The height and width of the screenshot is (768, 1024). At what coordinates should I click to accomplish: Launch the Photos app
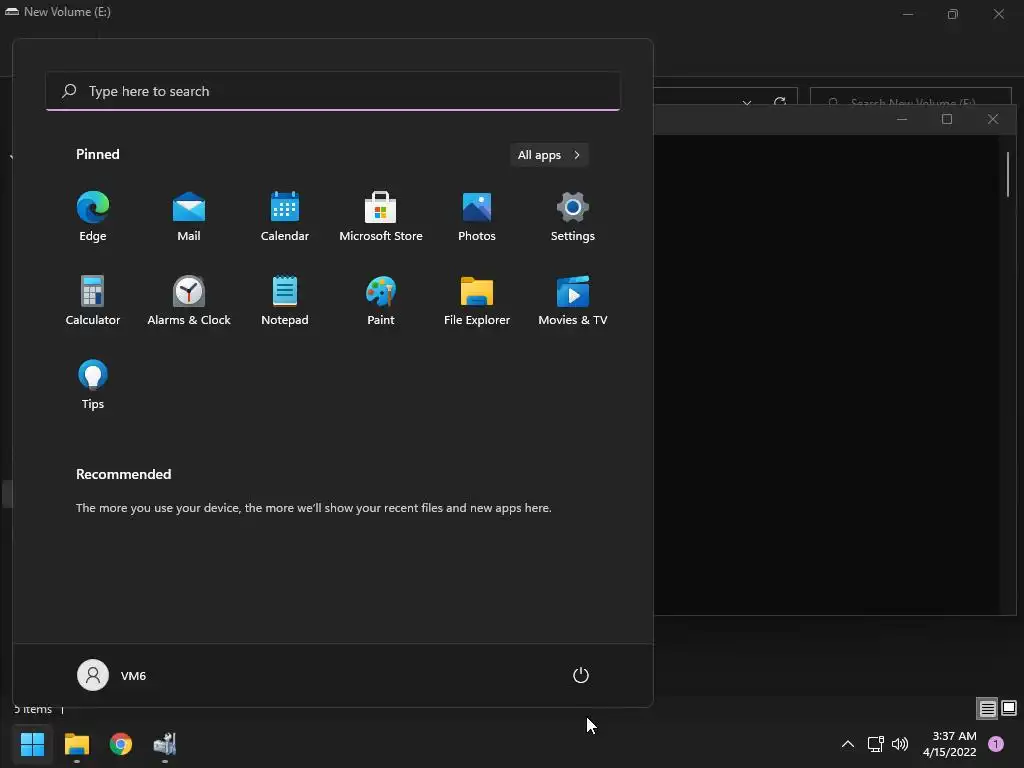pos(477,216)
